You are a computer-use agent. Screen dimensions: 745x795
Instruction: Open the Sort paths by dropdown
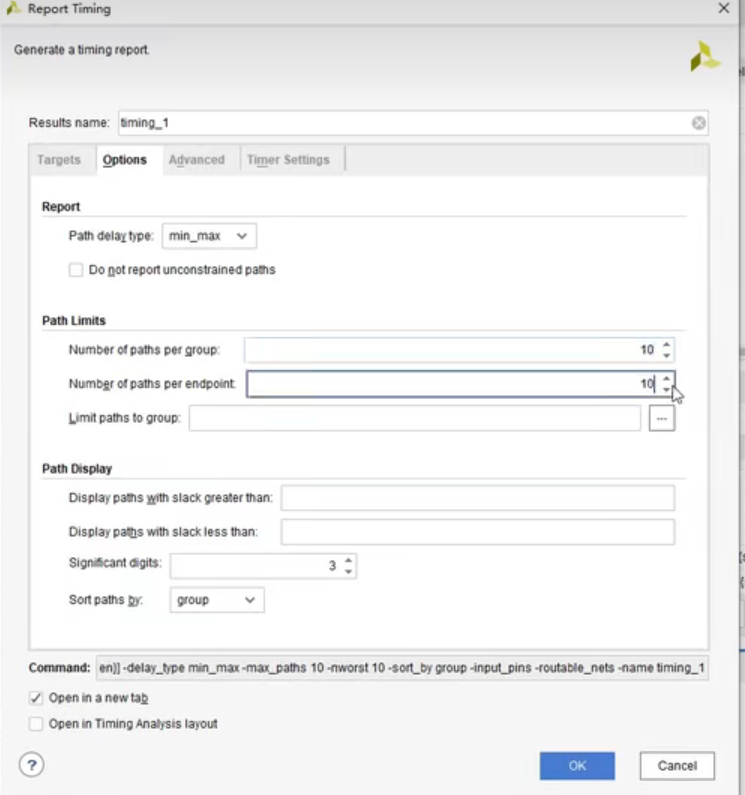[217, 600]
